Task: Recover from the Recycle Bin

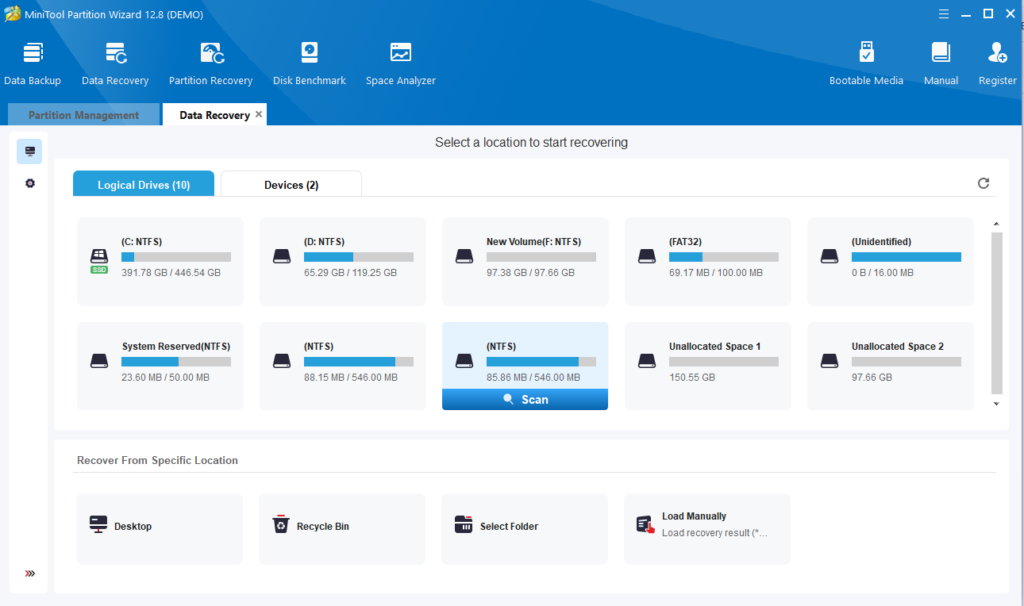Action: 342,528
